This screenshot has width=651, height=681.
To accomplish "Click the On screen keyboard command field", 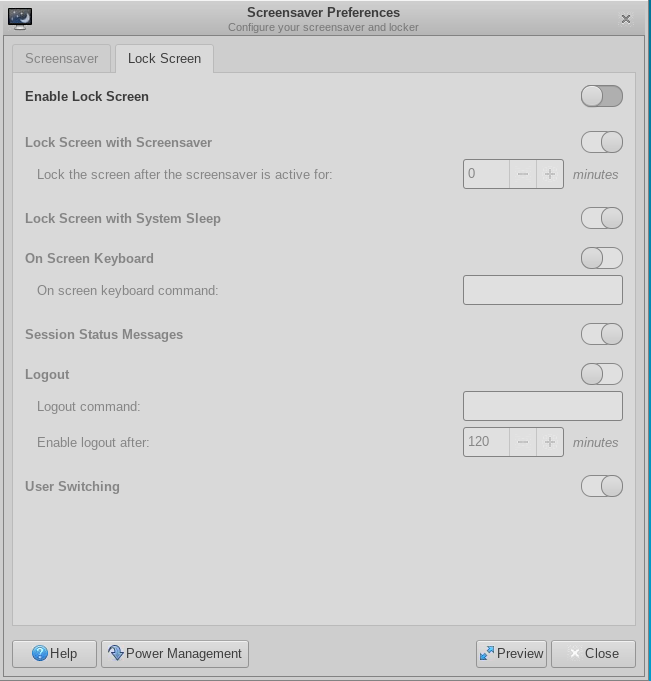I will point(543,290).
